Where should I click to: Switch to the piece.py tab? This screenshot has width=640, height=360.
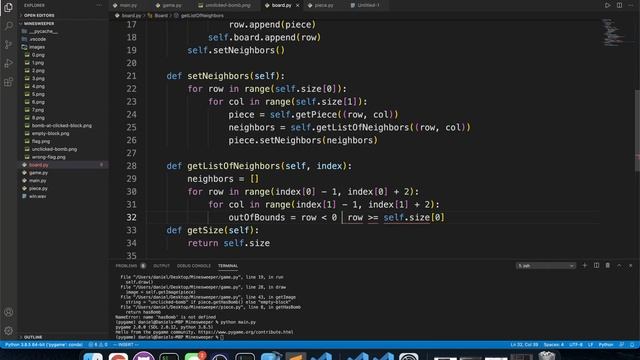pyautogui.click(x=324, y=5)
